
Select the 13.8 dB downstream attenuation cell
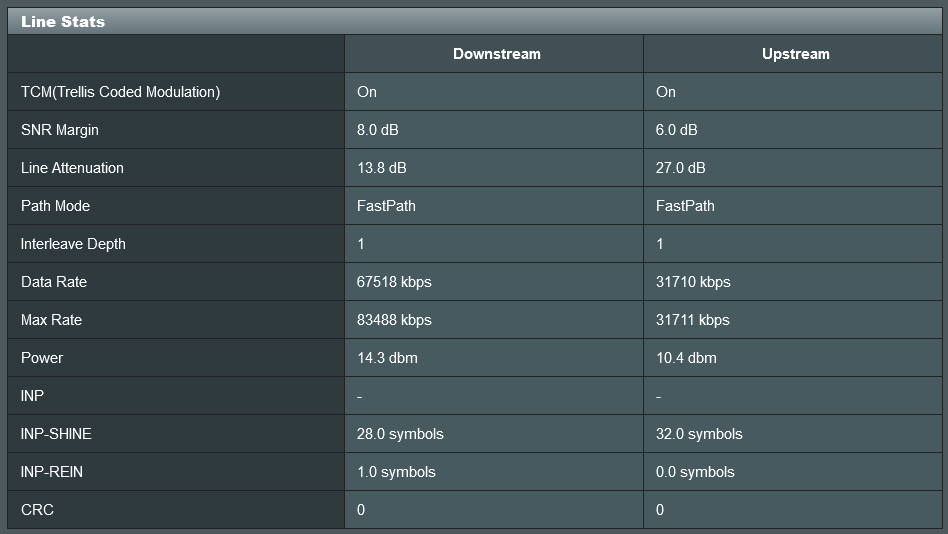381,168
